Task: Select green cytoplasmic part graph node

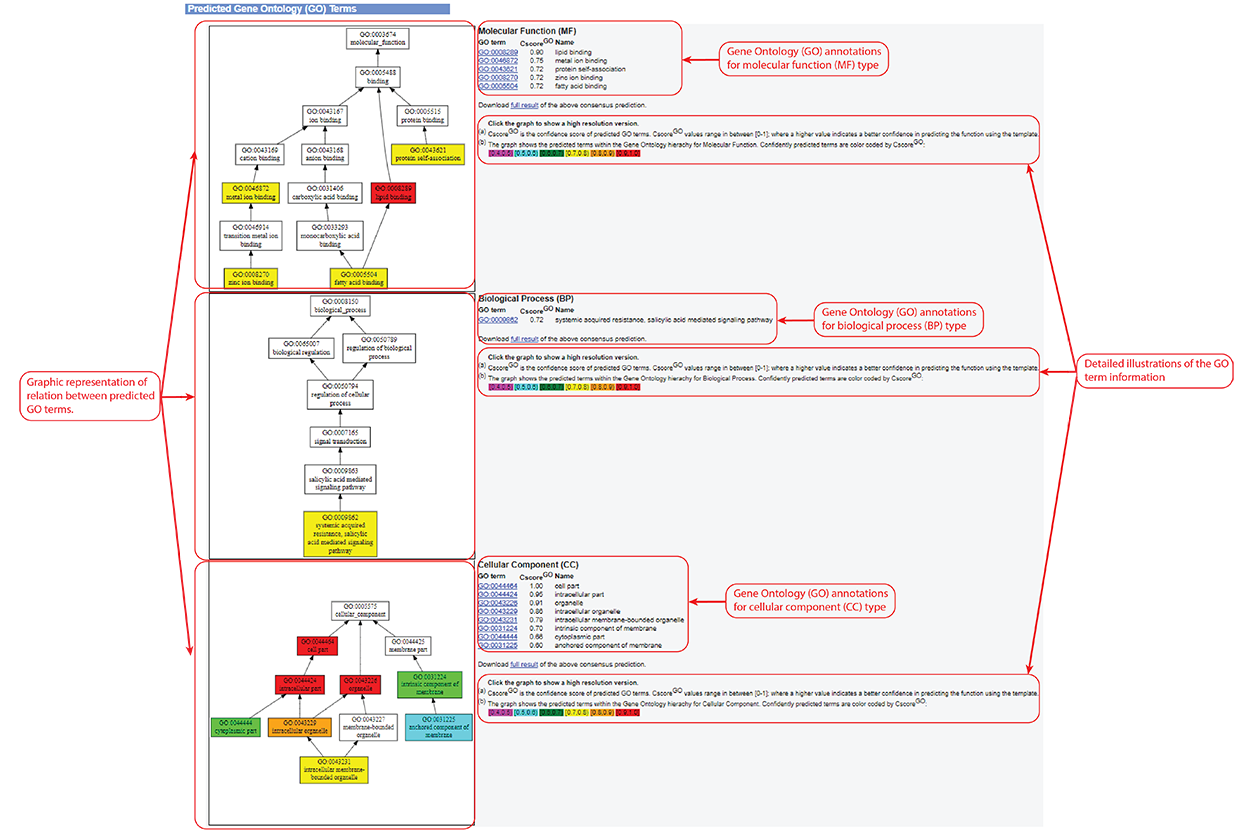Action: pyautogui.click(x=235, y=727)
